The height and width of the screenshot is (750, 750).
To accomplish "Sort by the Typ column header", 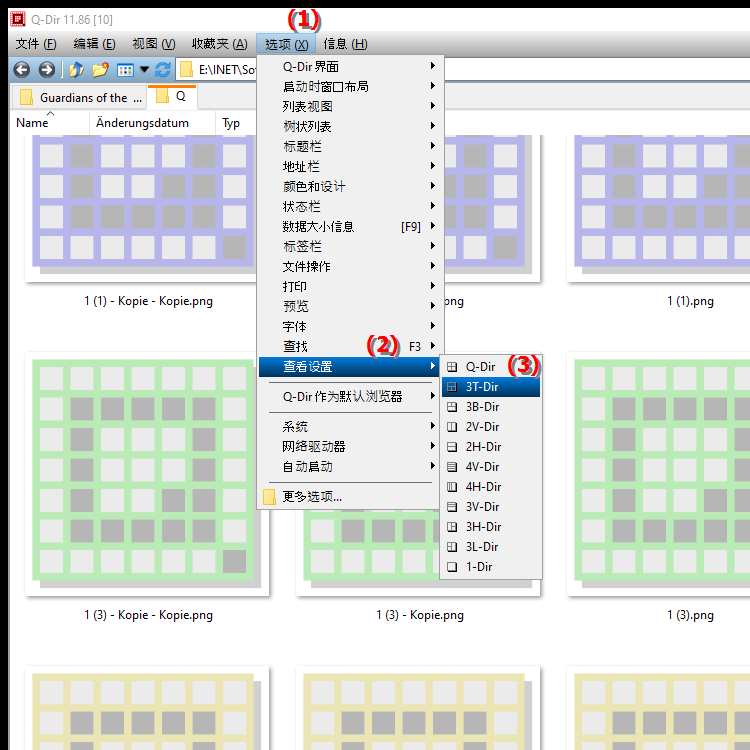I will pos(235,123).
